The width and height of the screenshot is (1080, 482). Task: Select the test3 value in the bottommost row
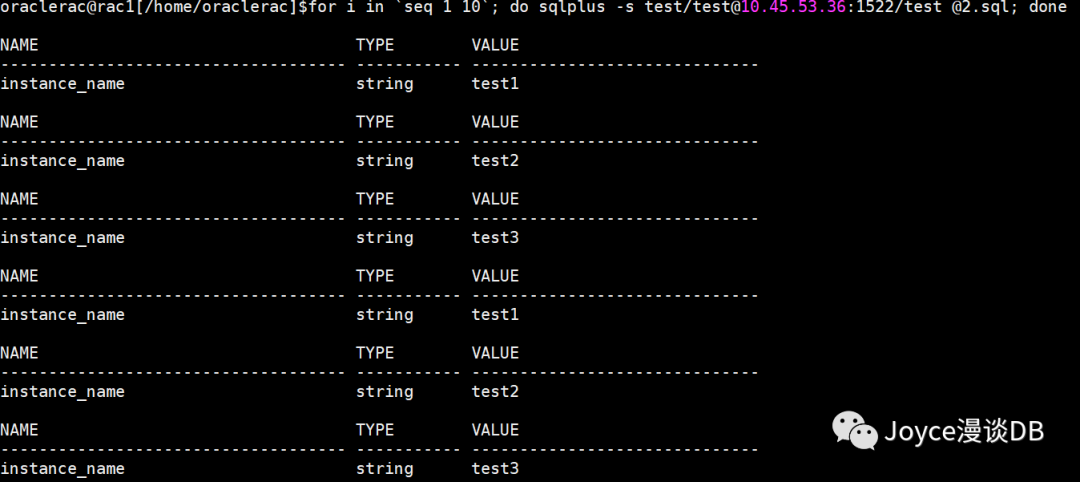click(495, 469)
